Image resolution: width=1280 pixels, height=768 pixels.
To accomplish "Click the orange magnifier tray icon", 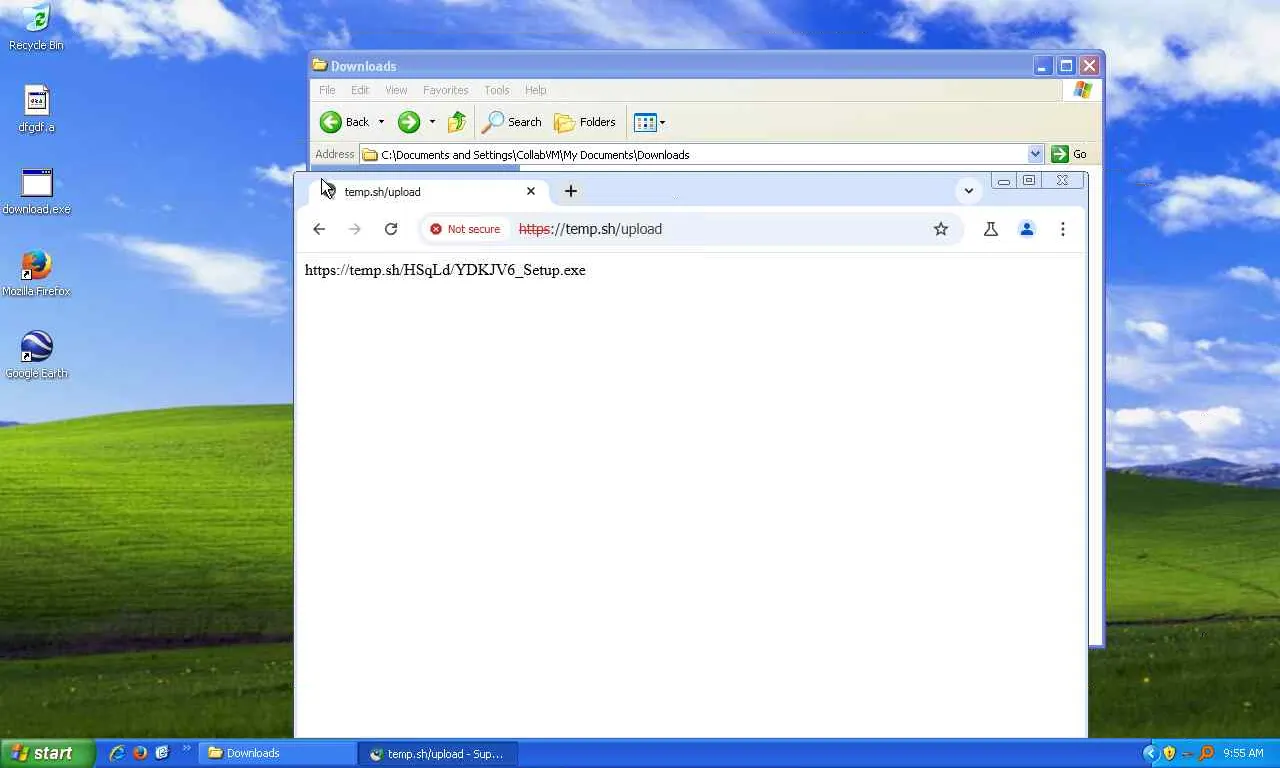I will point(1206,753).
